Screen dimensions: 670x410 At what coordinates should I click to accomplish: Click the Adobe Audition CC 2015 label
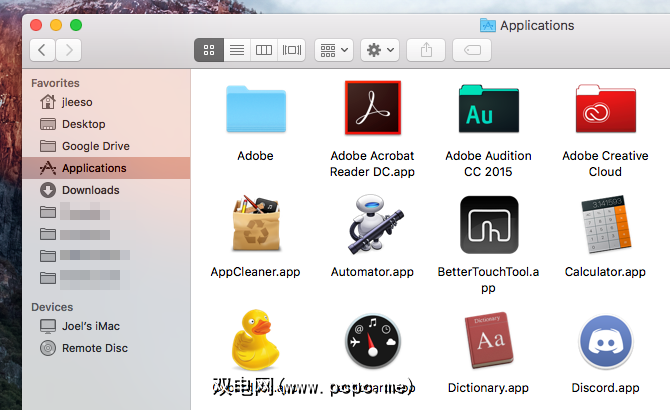click(x=488, y=164)
